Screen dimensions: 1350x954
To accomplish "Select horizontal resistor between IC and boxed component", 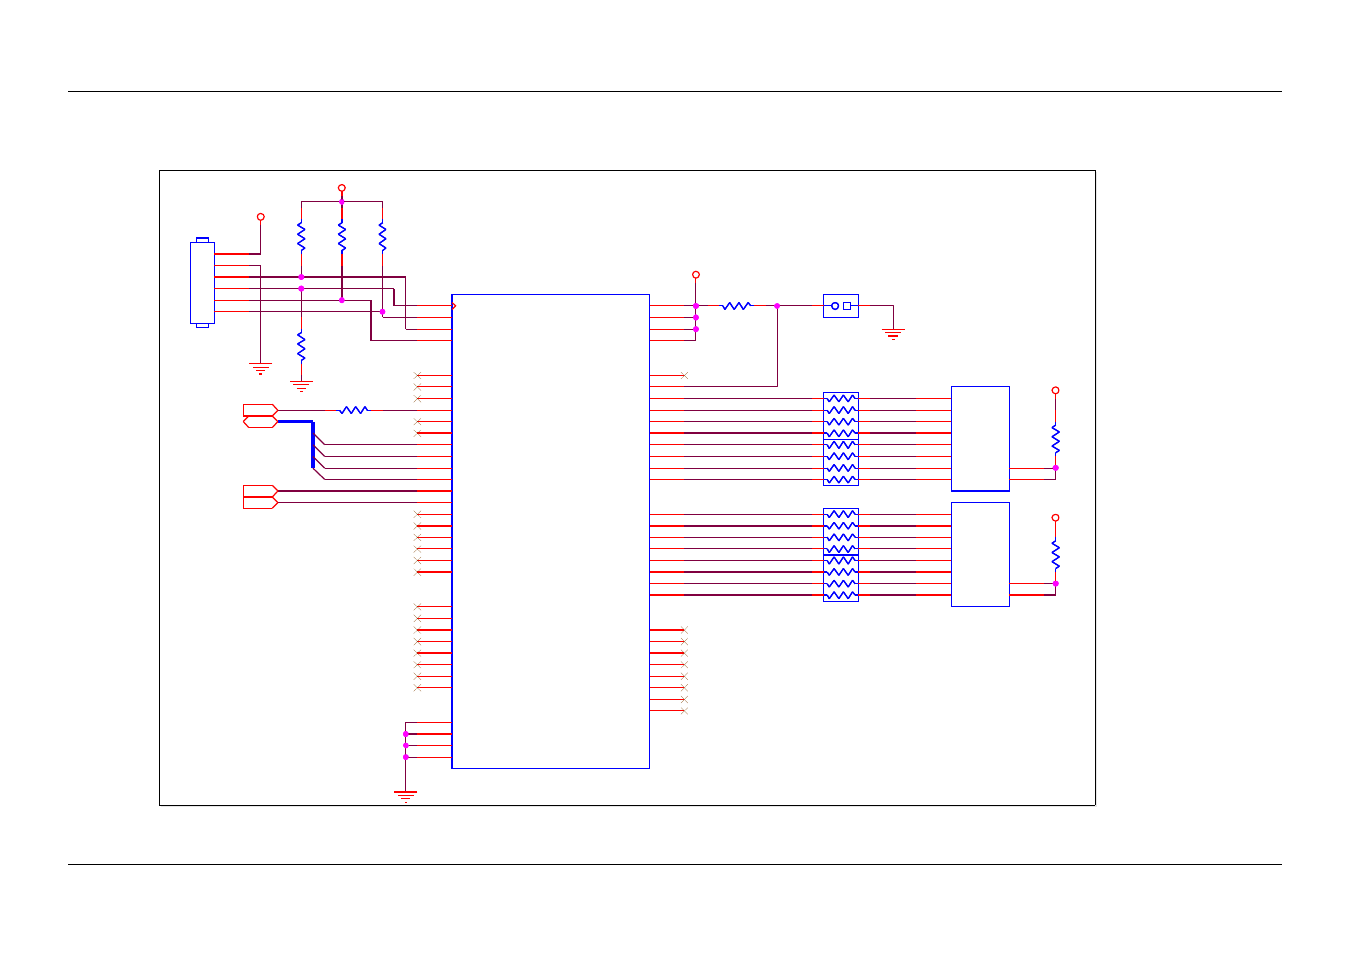I will click(736, 306).
